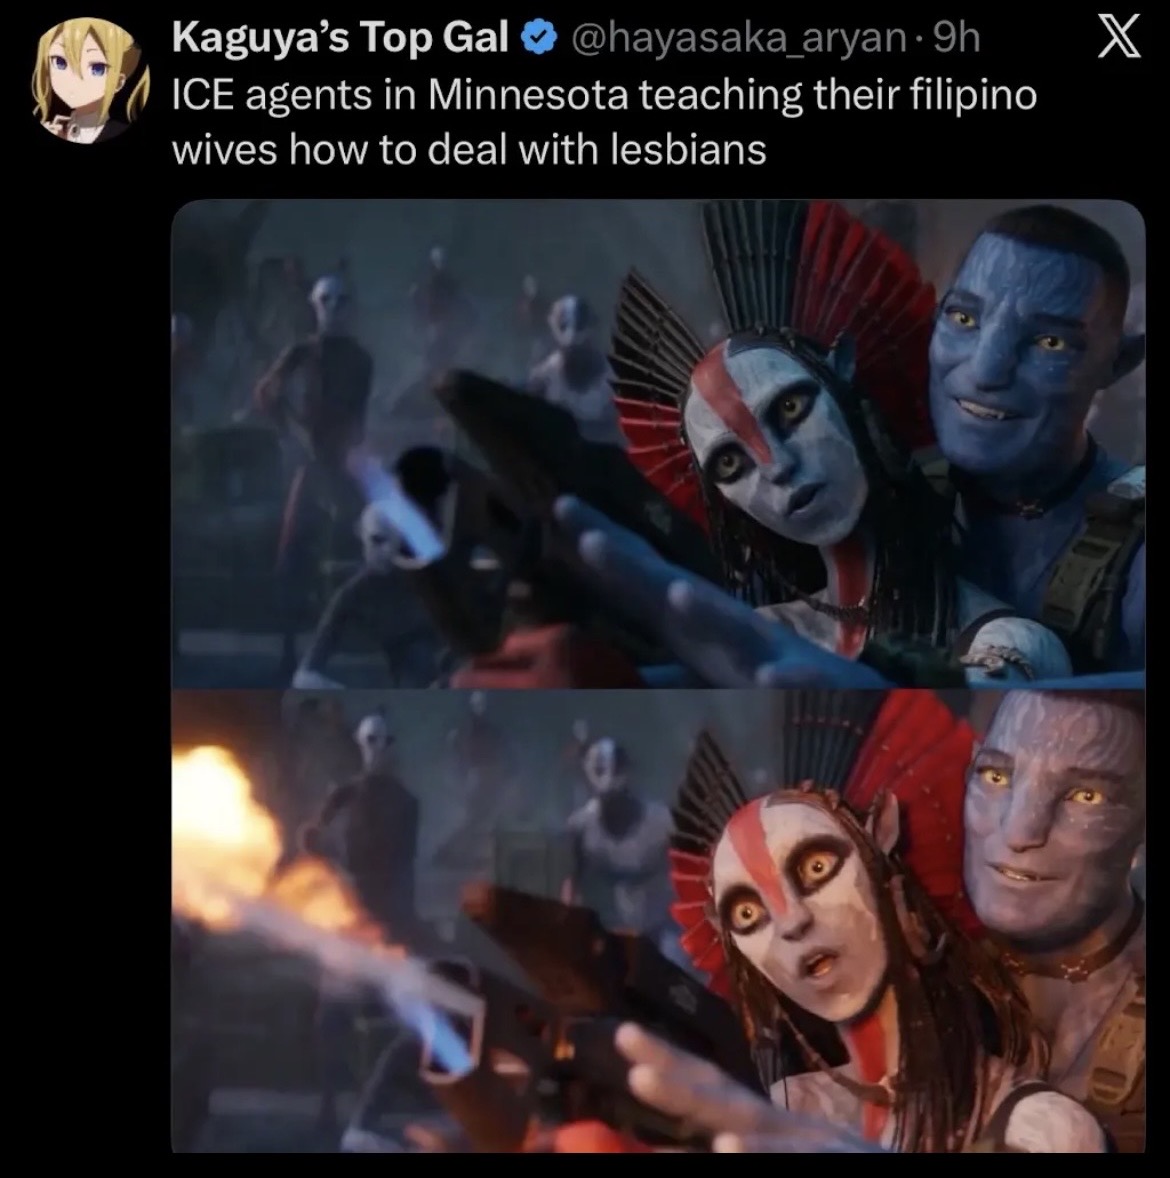Open the anime girl profile avatar
1170x1178 pixels.
(x=89, y=81)
